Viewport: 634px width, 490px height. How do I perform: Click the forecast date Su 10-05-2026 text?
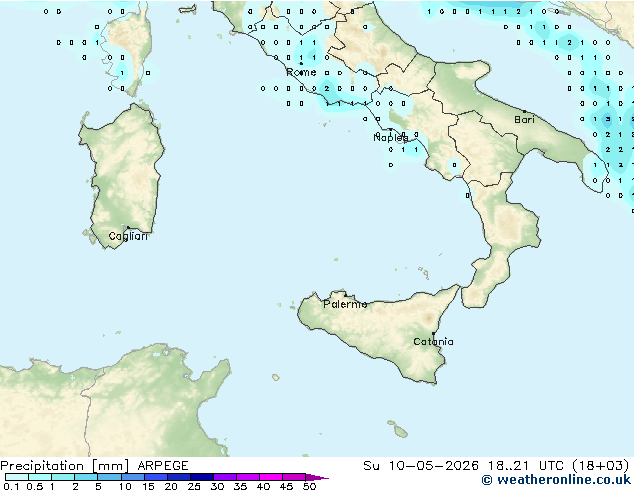point(421,466)
